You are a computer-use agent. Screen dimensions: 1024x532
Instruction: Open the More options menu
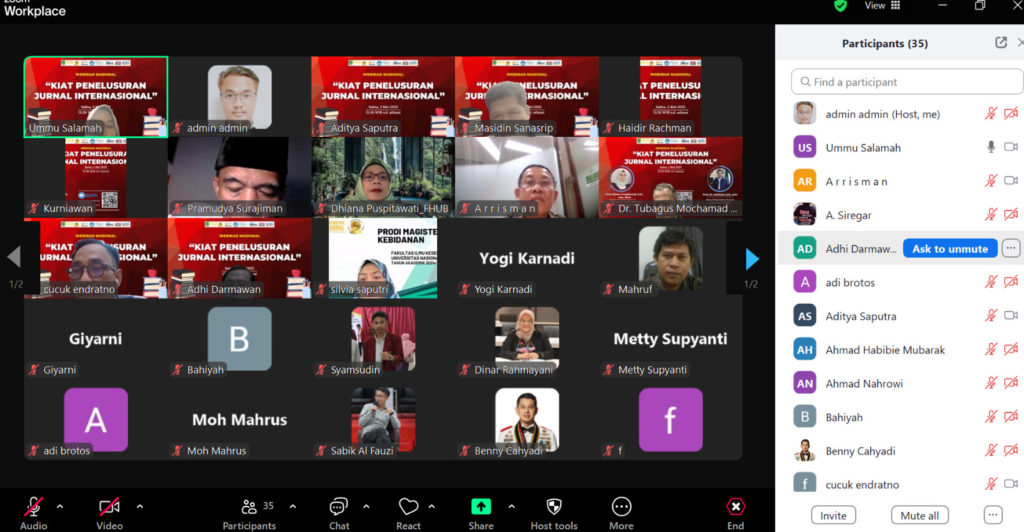coord(621,513)
